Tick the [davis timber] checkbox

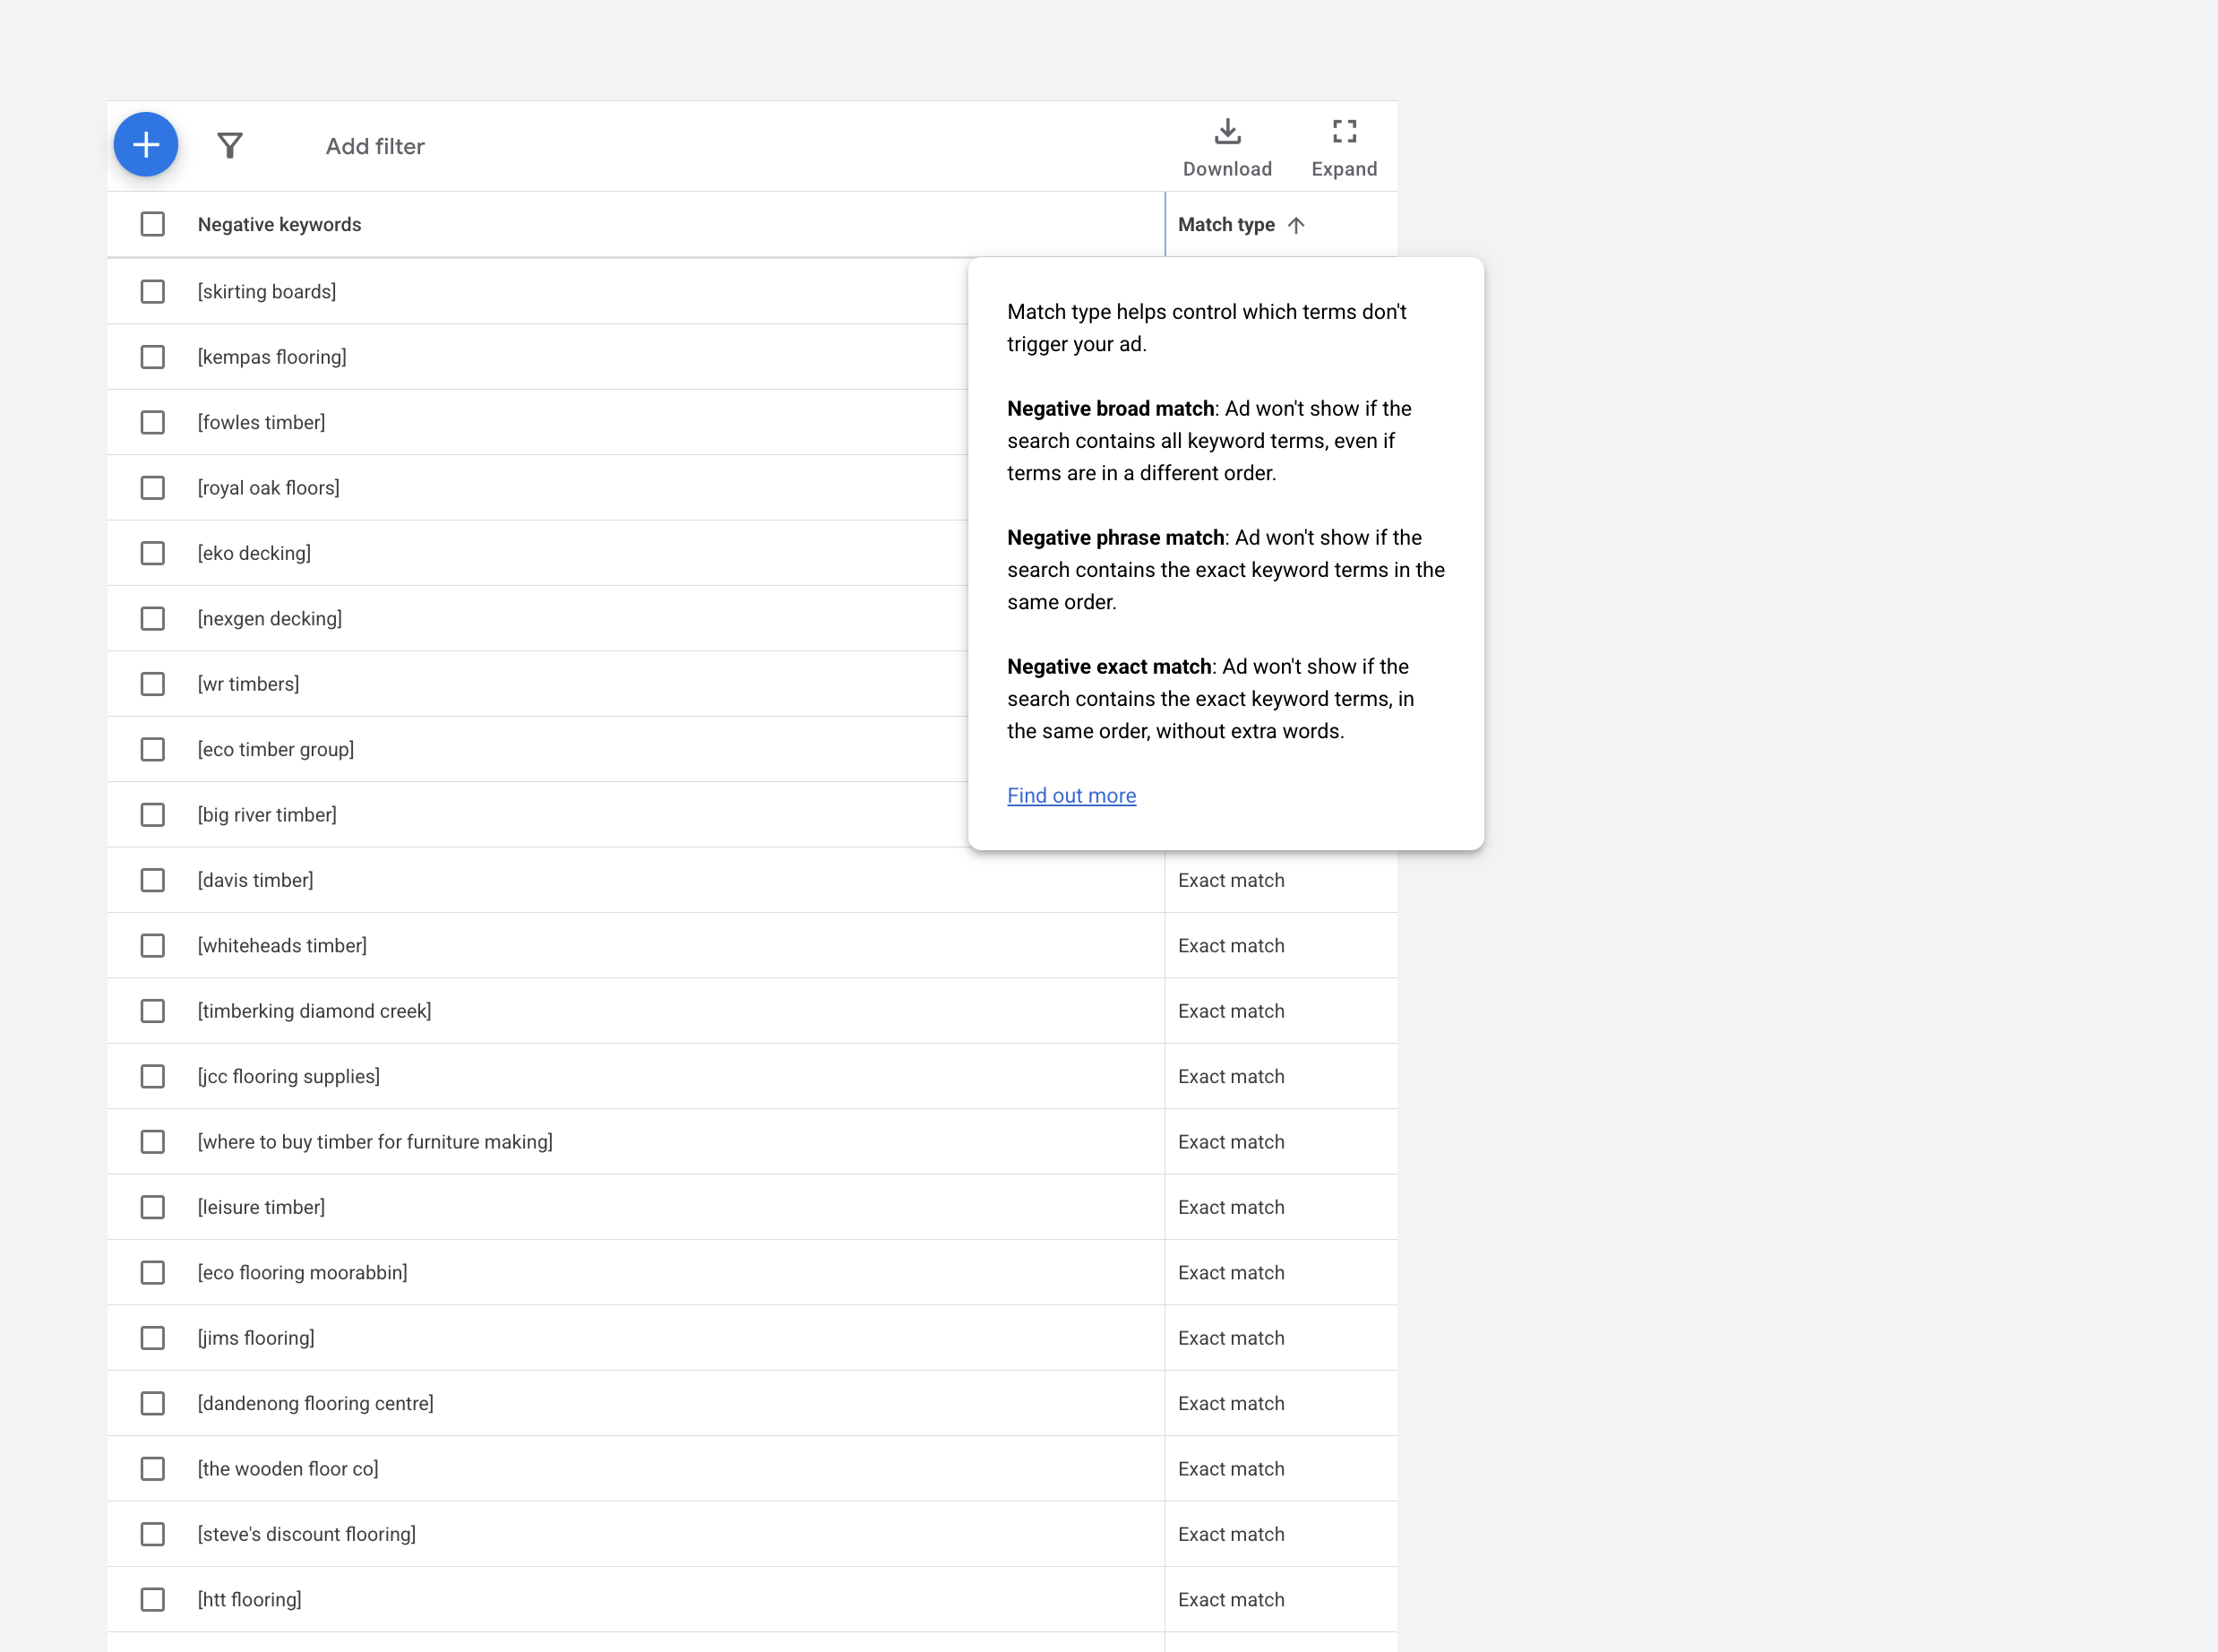pos(152,880)
